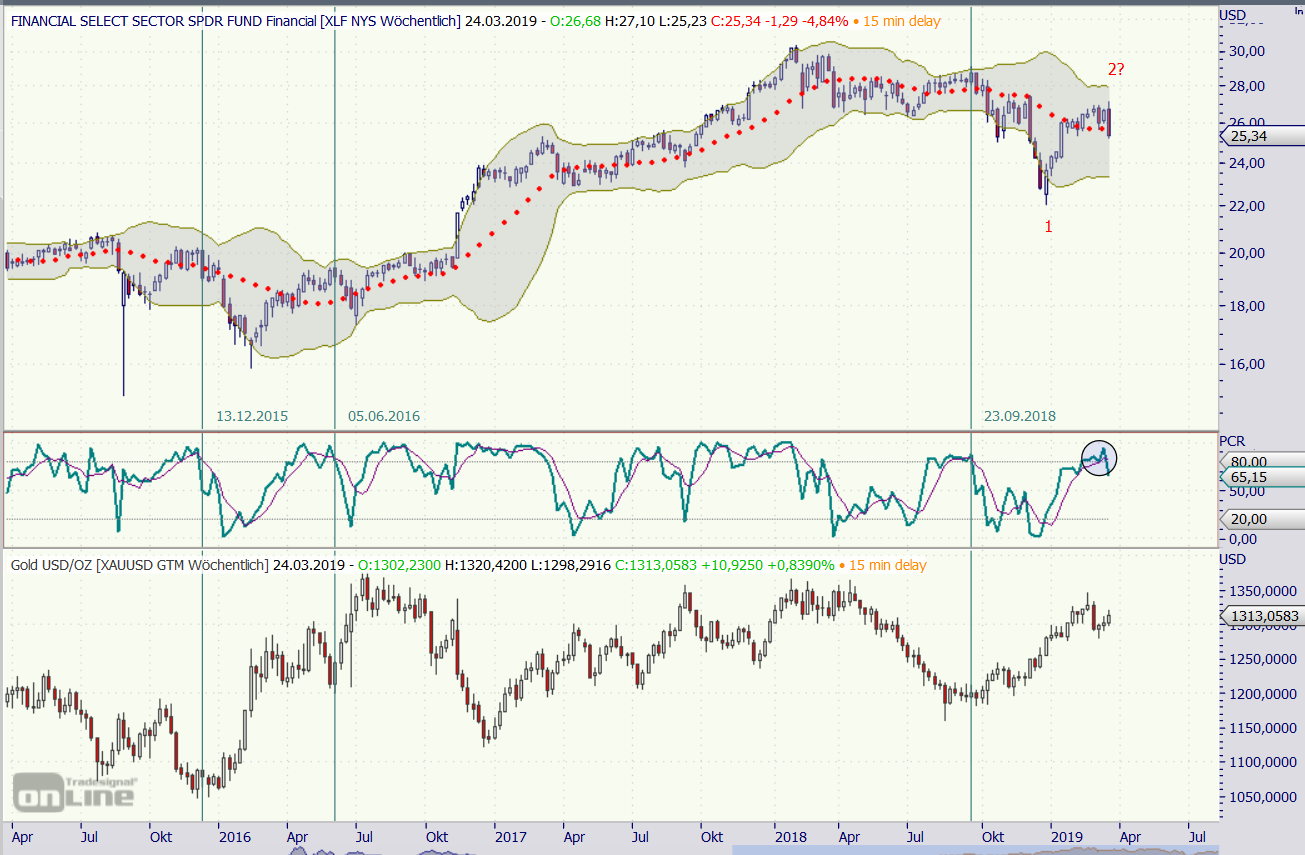
Task: Click the 'USD' label of the XLF price axis
Action: (x=1232, y=14)
